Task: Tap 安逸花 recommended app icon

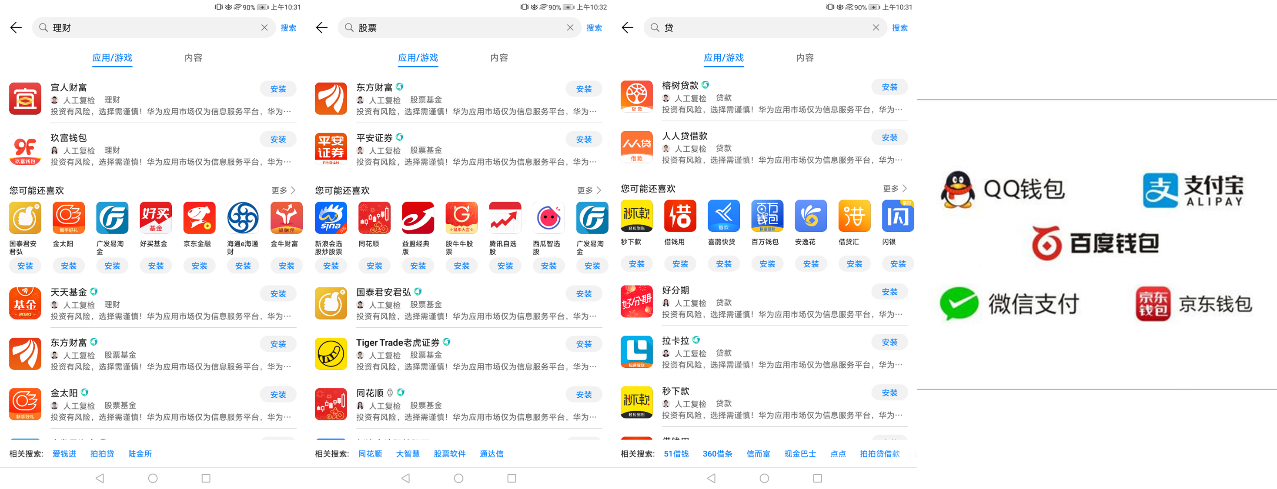Action: coord(811,216)
